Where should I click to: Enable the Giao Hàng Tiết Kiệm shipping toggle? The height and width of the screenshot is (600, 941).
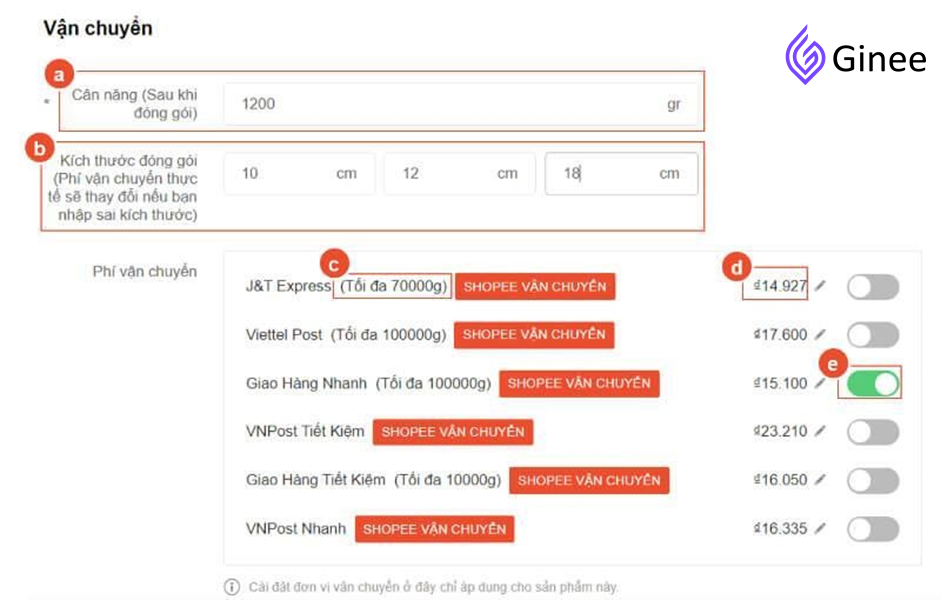(873, 481)
